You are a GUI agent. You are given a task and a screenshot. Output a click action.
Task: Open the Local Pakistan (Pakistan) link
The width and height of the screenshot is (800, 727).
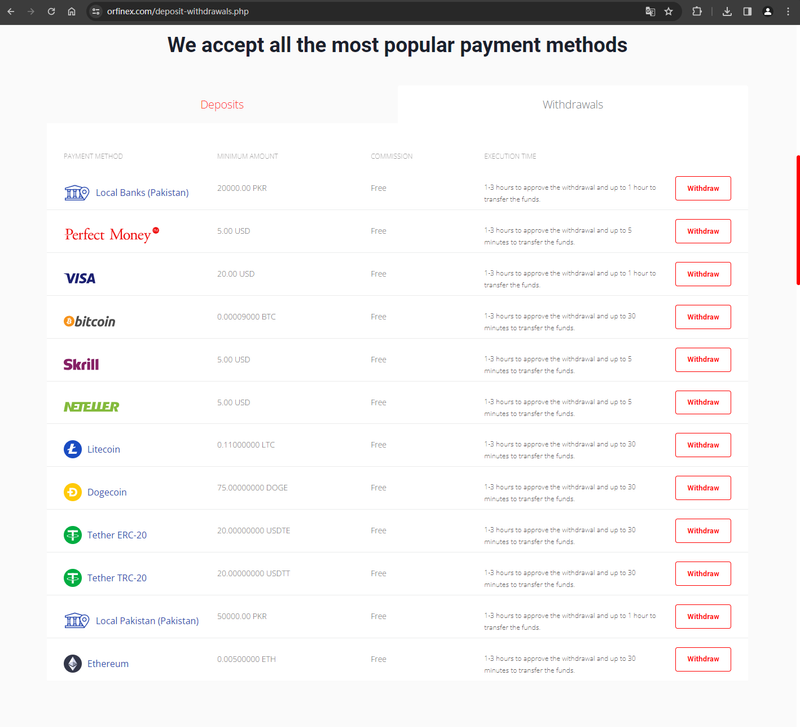click(147, 620)
